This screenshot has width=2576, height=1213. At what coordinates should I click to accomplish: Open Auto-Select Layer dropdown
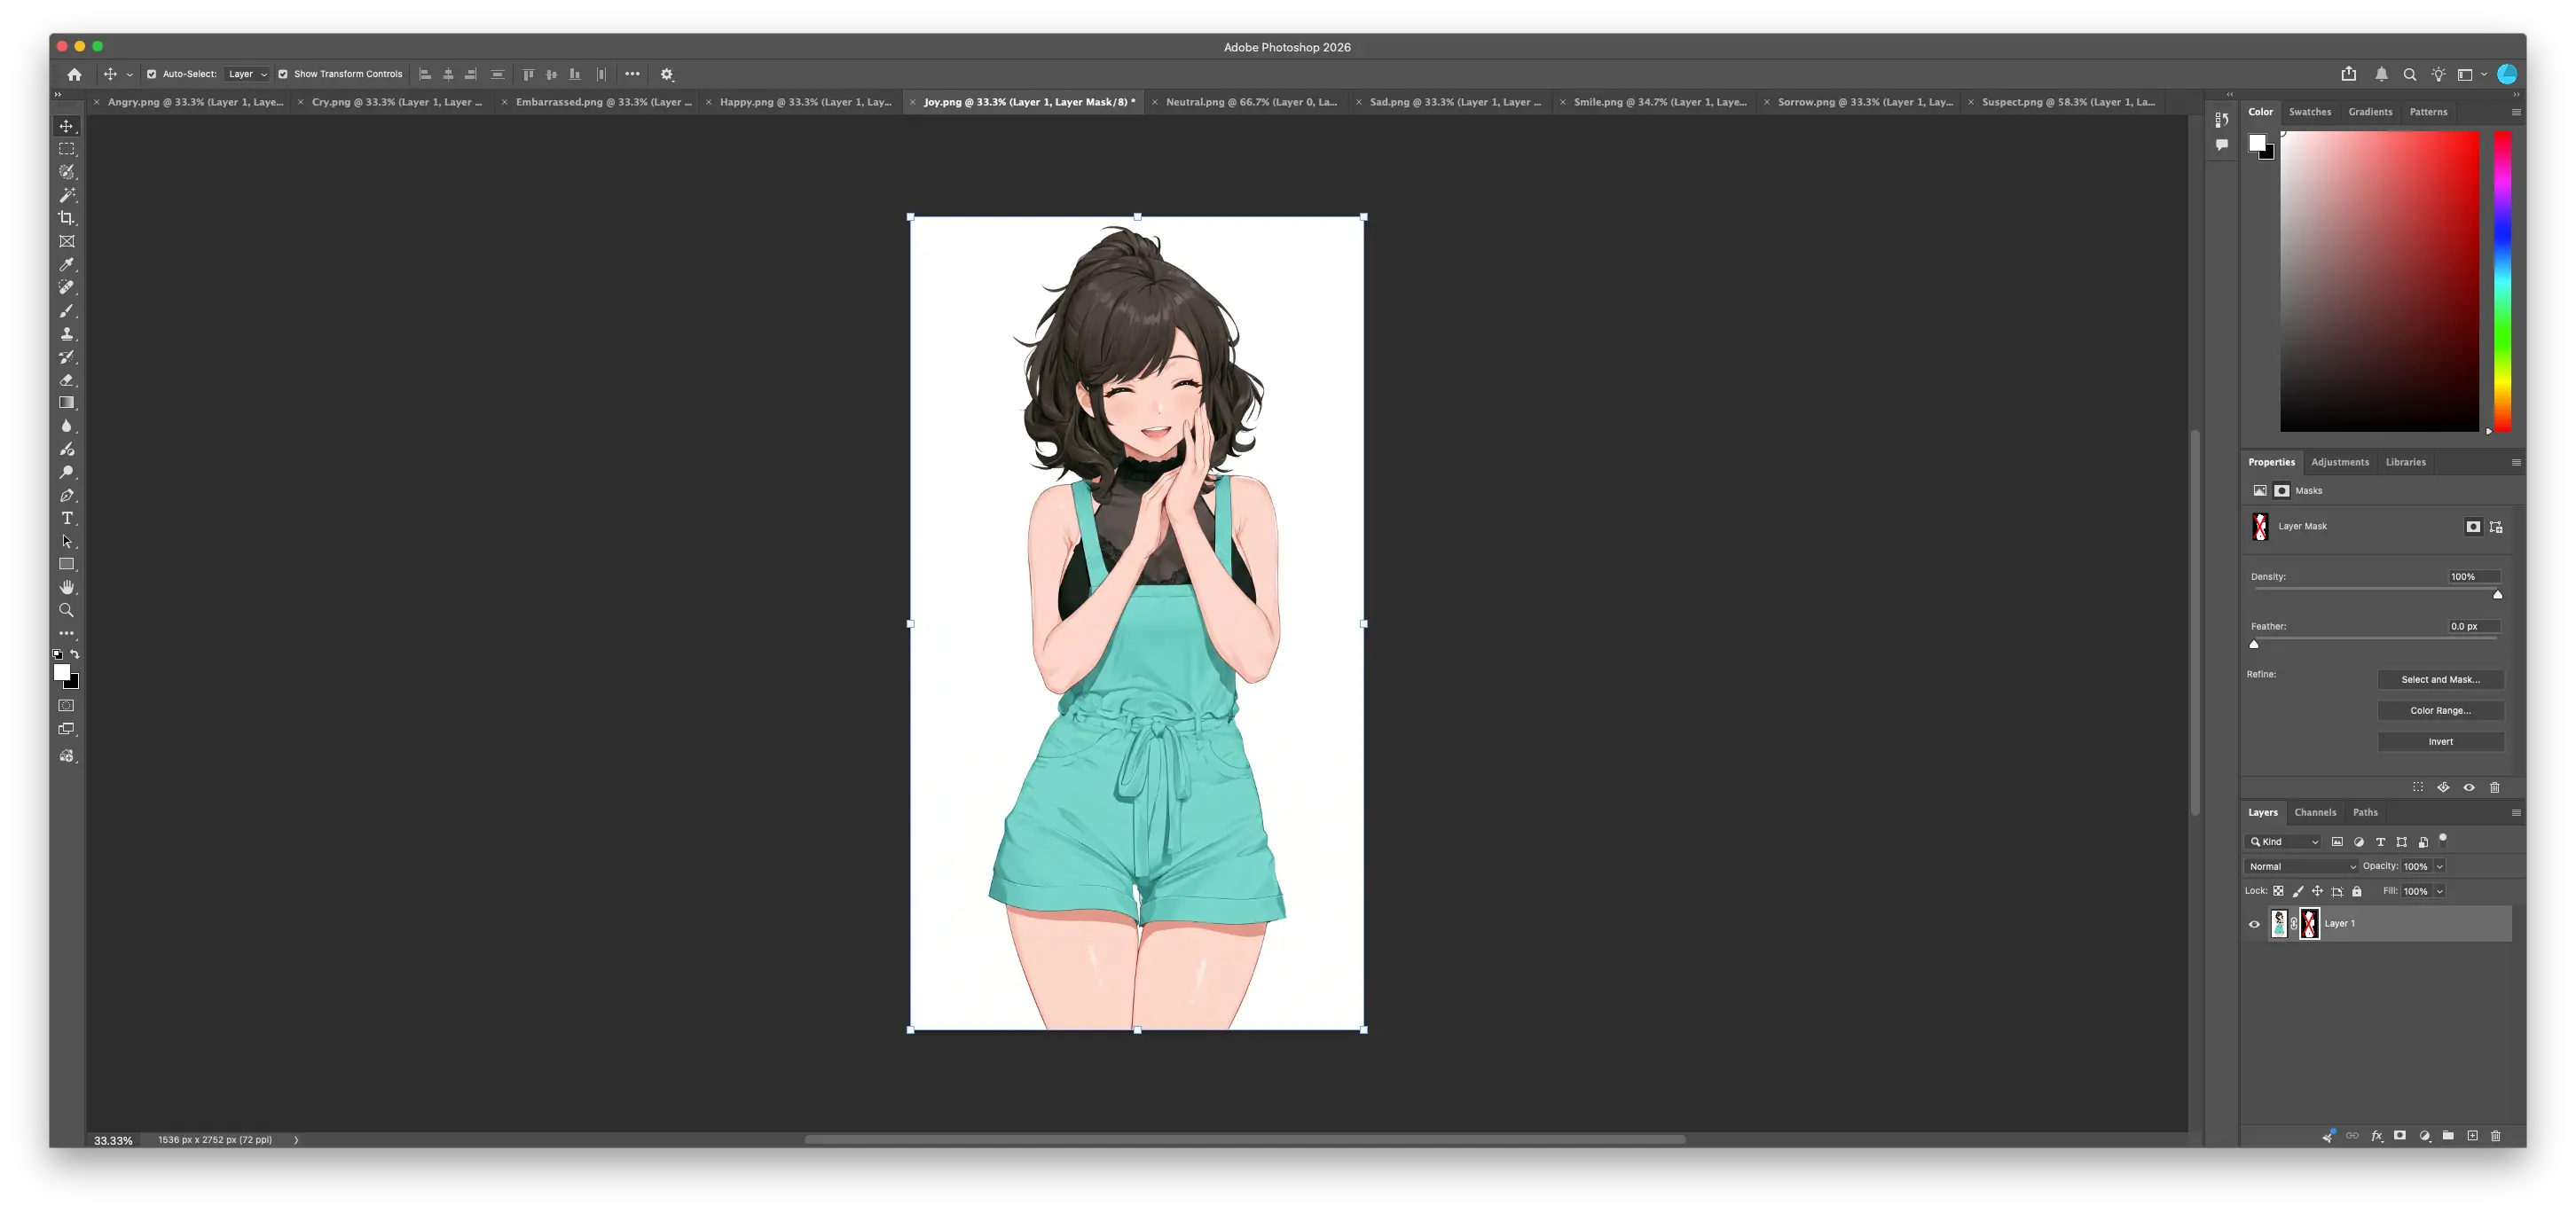[247, 74]
